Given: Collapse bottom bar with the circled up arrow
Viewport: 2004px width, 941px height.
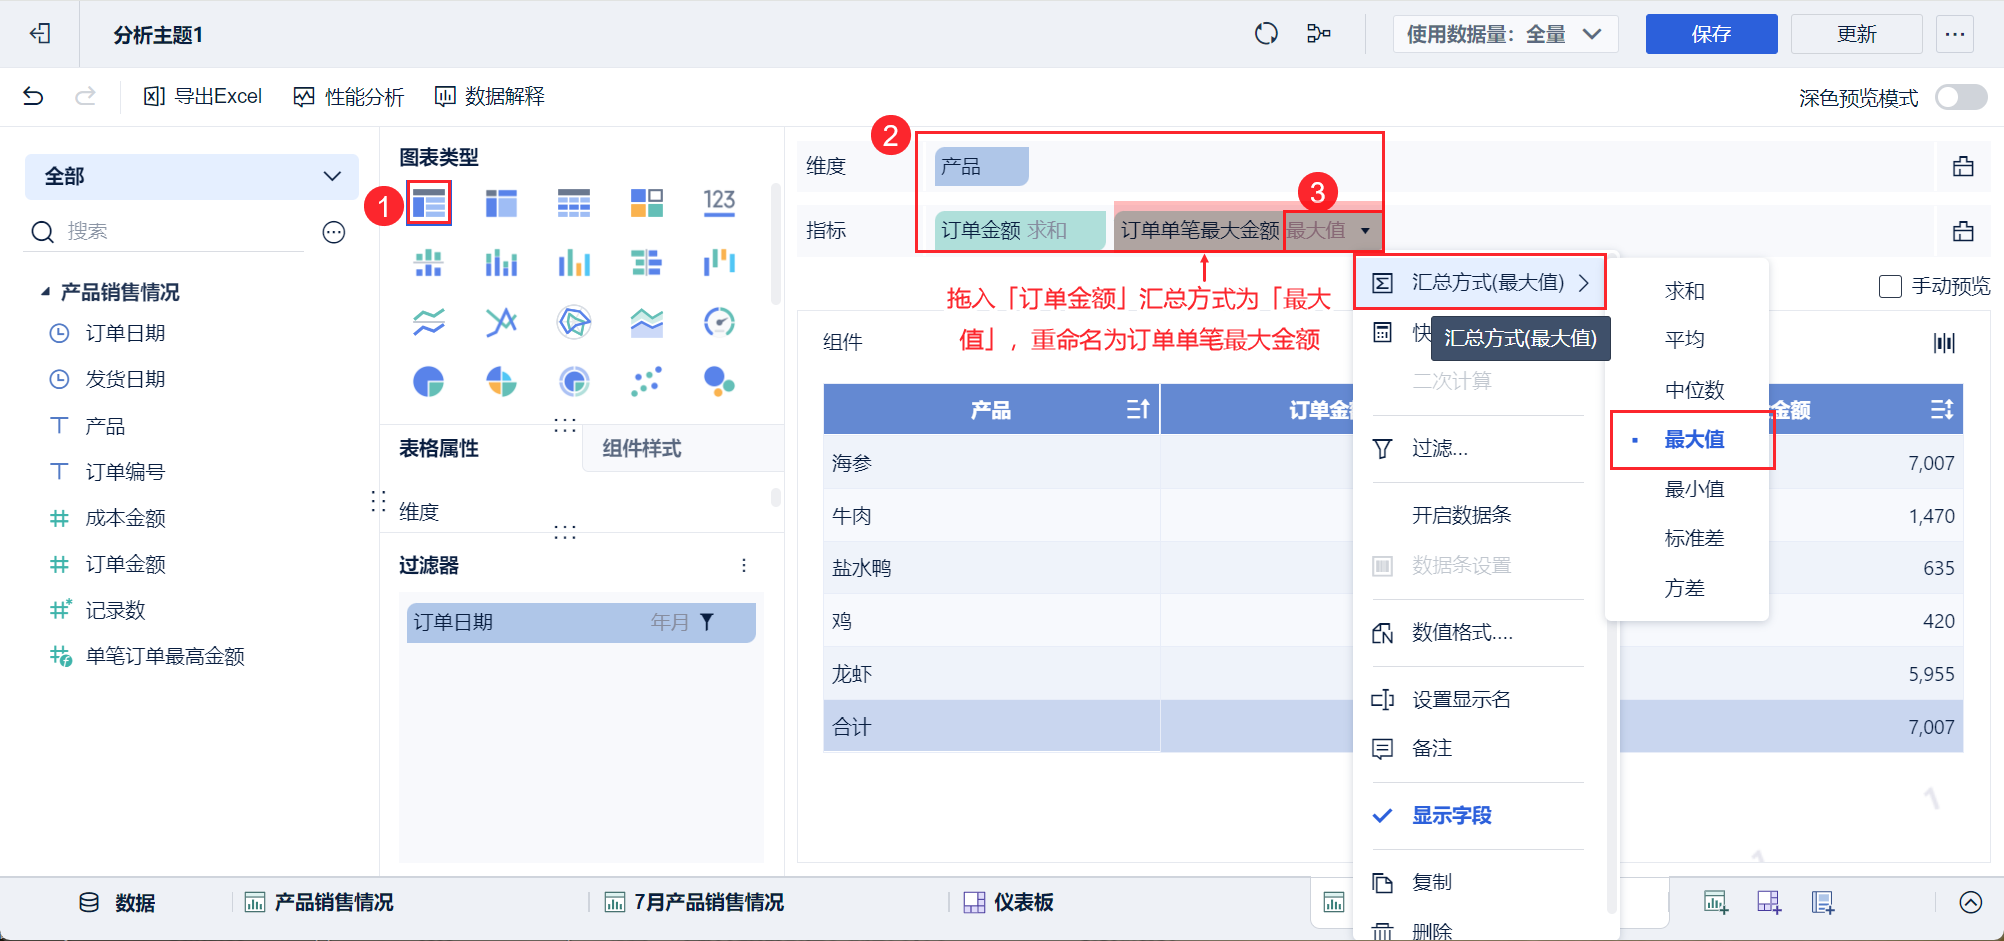Looking at the screenshot, I should (1970, 902).
